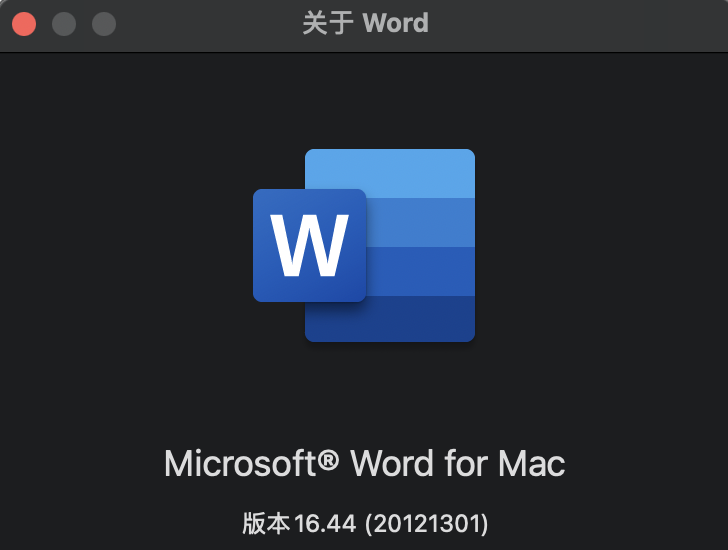Click the greyed-out zoom window button
The width and height of the screenshot is (728, 550).
(104, 24)
